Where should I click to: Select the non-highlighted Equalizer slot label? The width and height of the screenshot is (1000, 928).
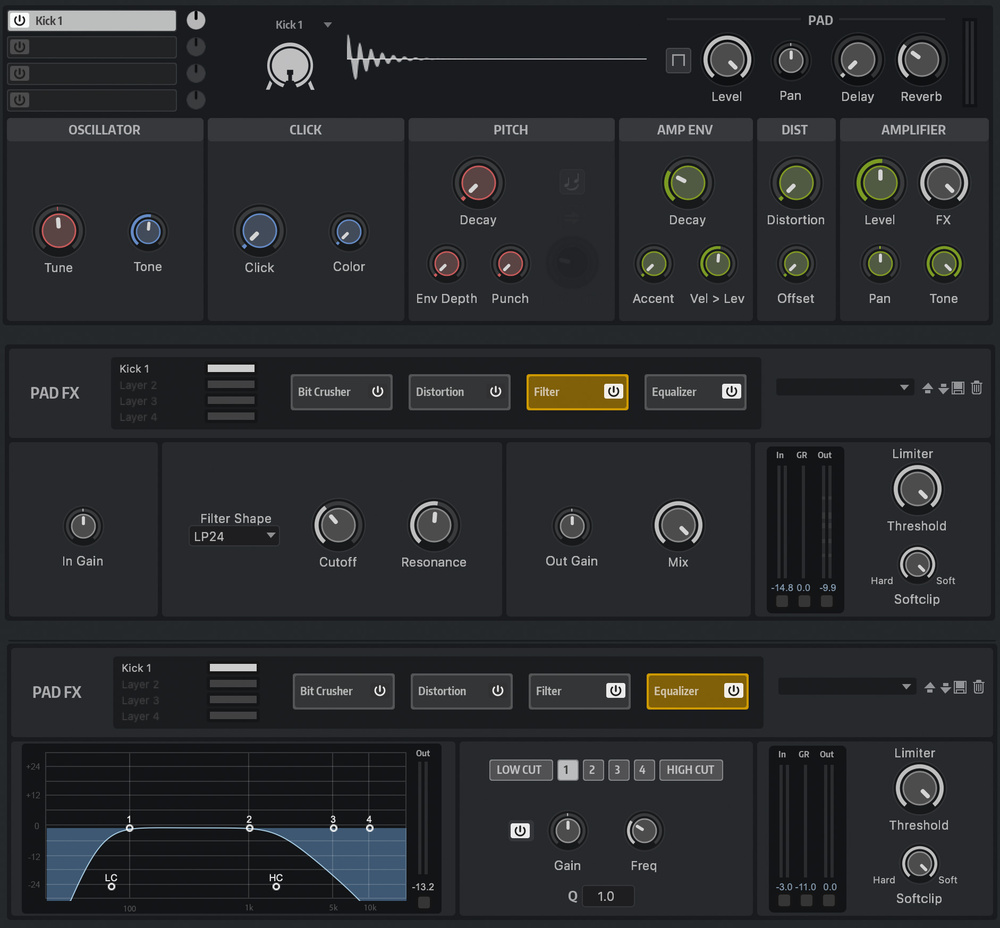tap(674, 392)
